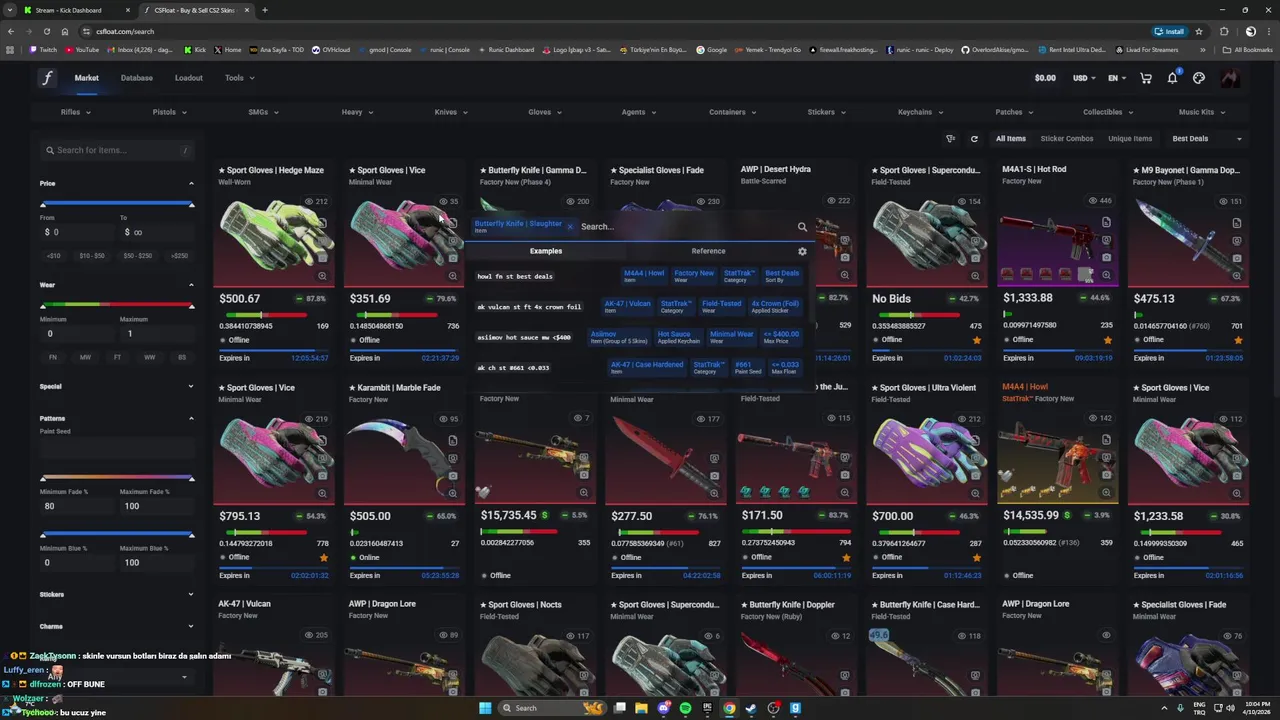
Task: Open the Database tab
Action: click(137, 78)
